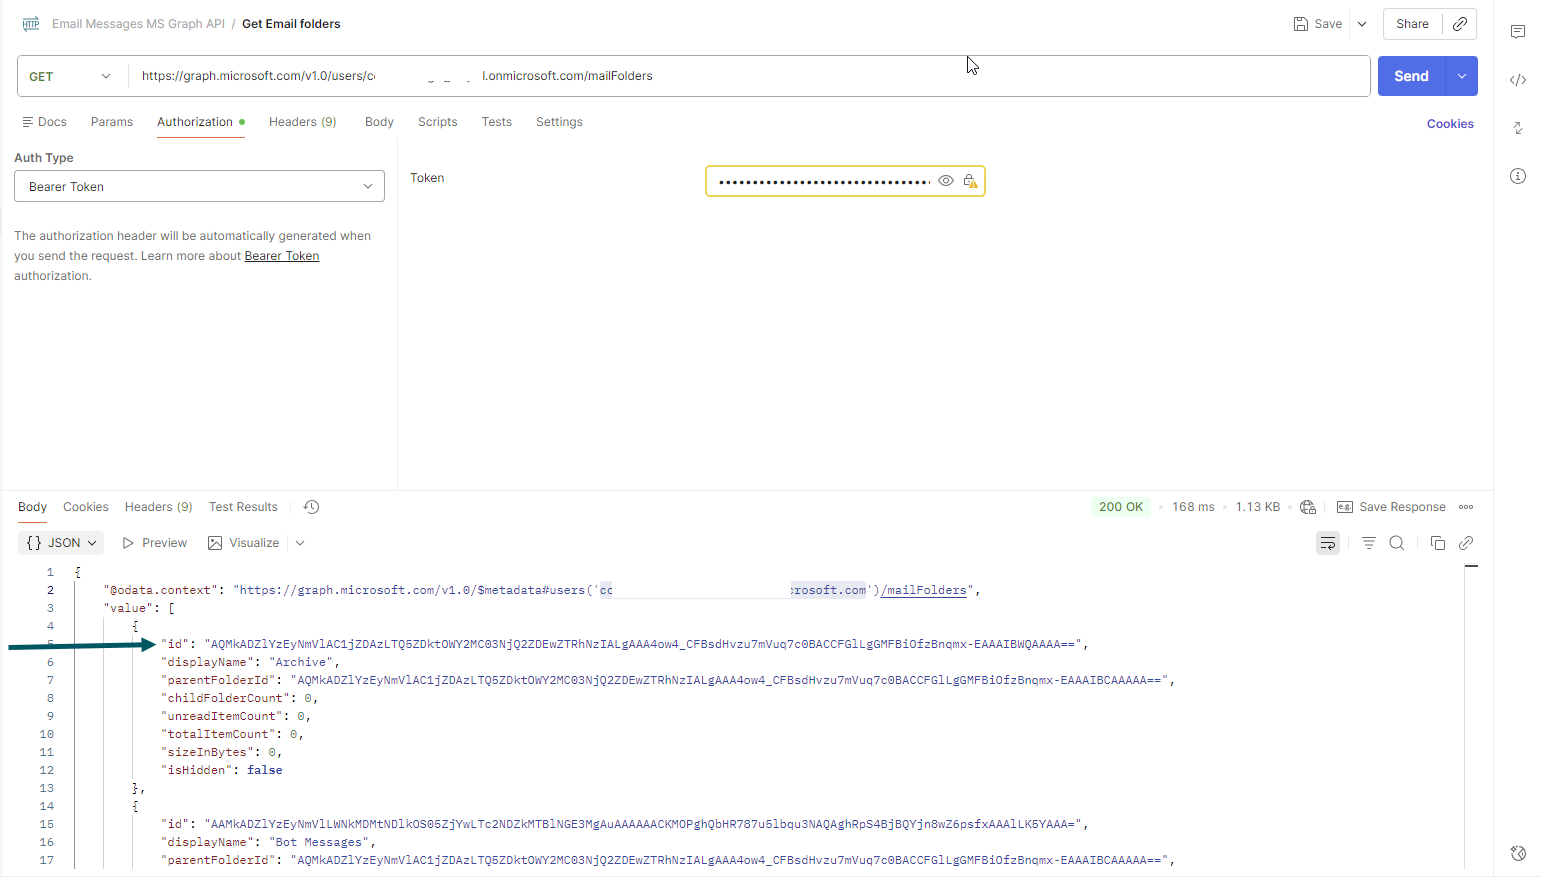The image size is (1541, 877).
Task: Open the response history clock icon
Action: [x=311, y=507]
